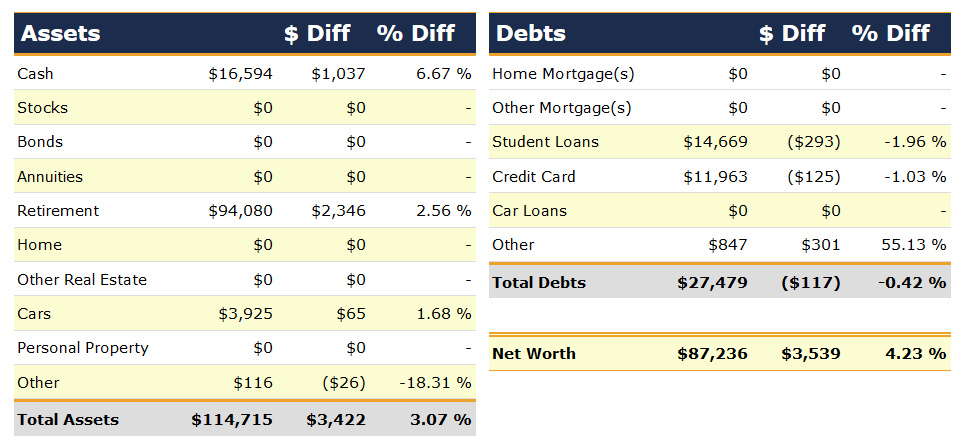
Task: Click the Total Debts value $27,479
Action: tap(712, 283)
